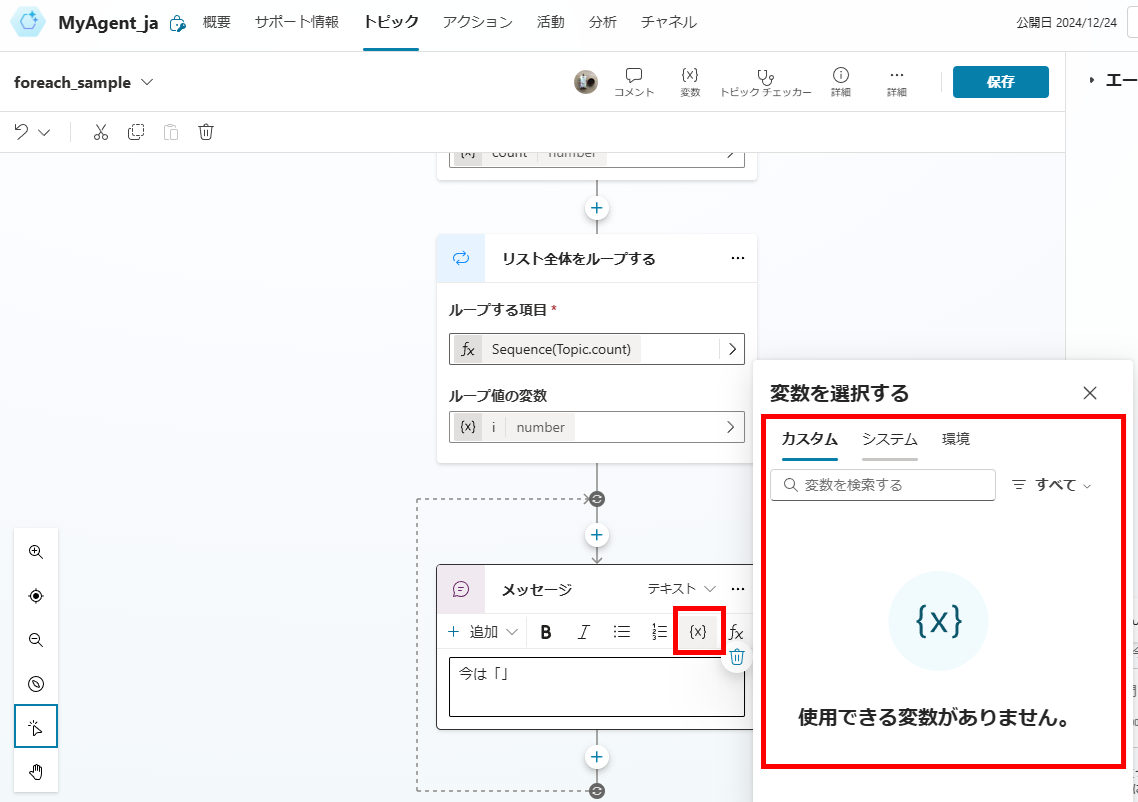Click the cut scissors icon

coord(101,132)
